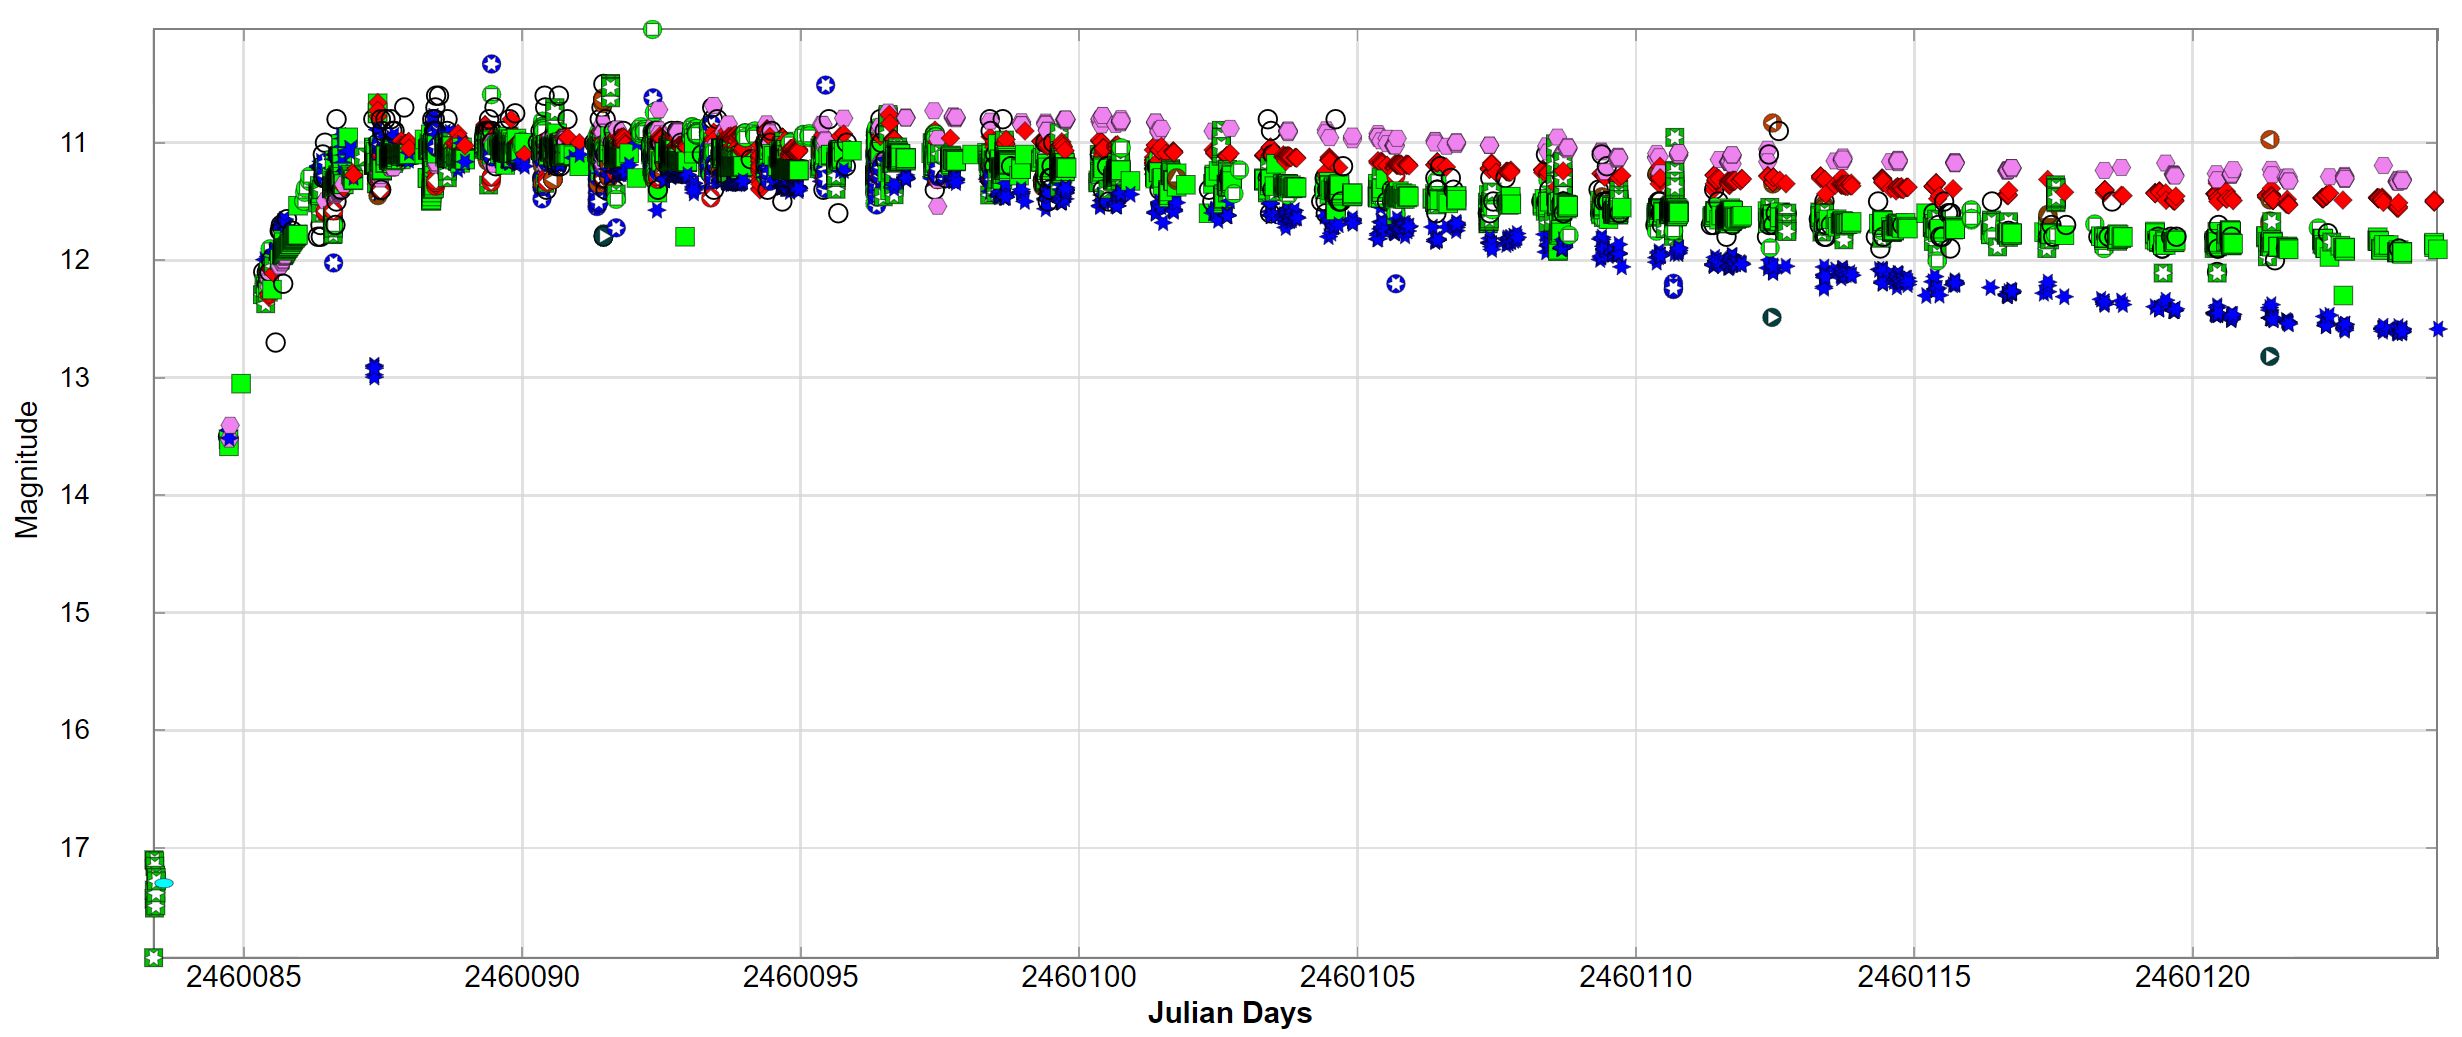This screenshot has width=2462, height=1037.
Task: Click the x-axis tick label '2460090'
Action: [x=521, y=977]
